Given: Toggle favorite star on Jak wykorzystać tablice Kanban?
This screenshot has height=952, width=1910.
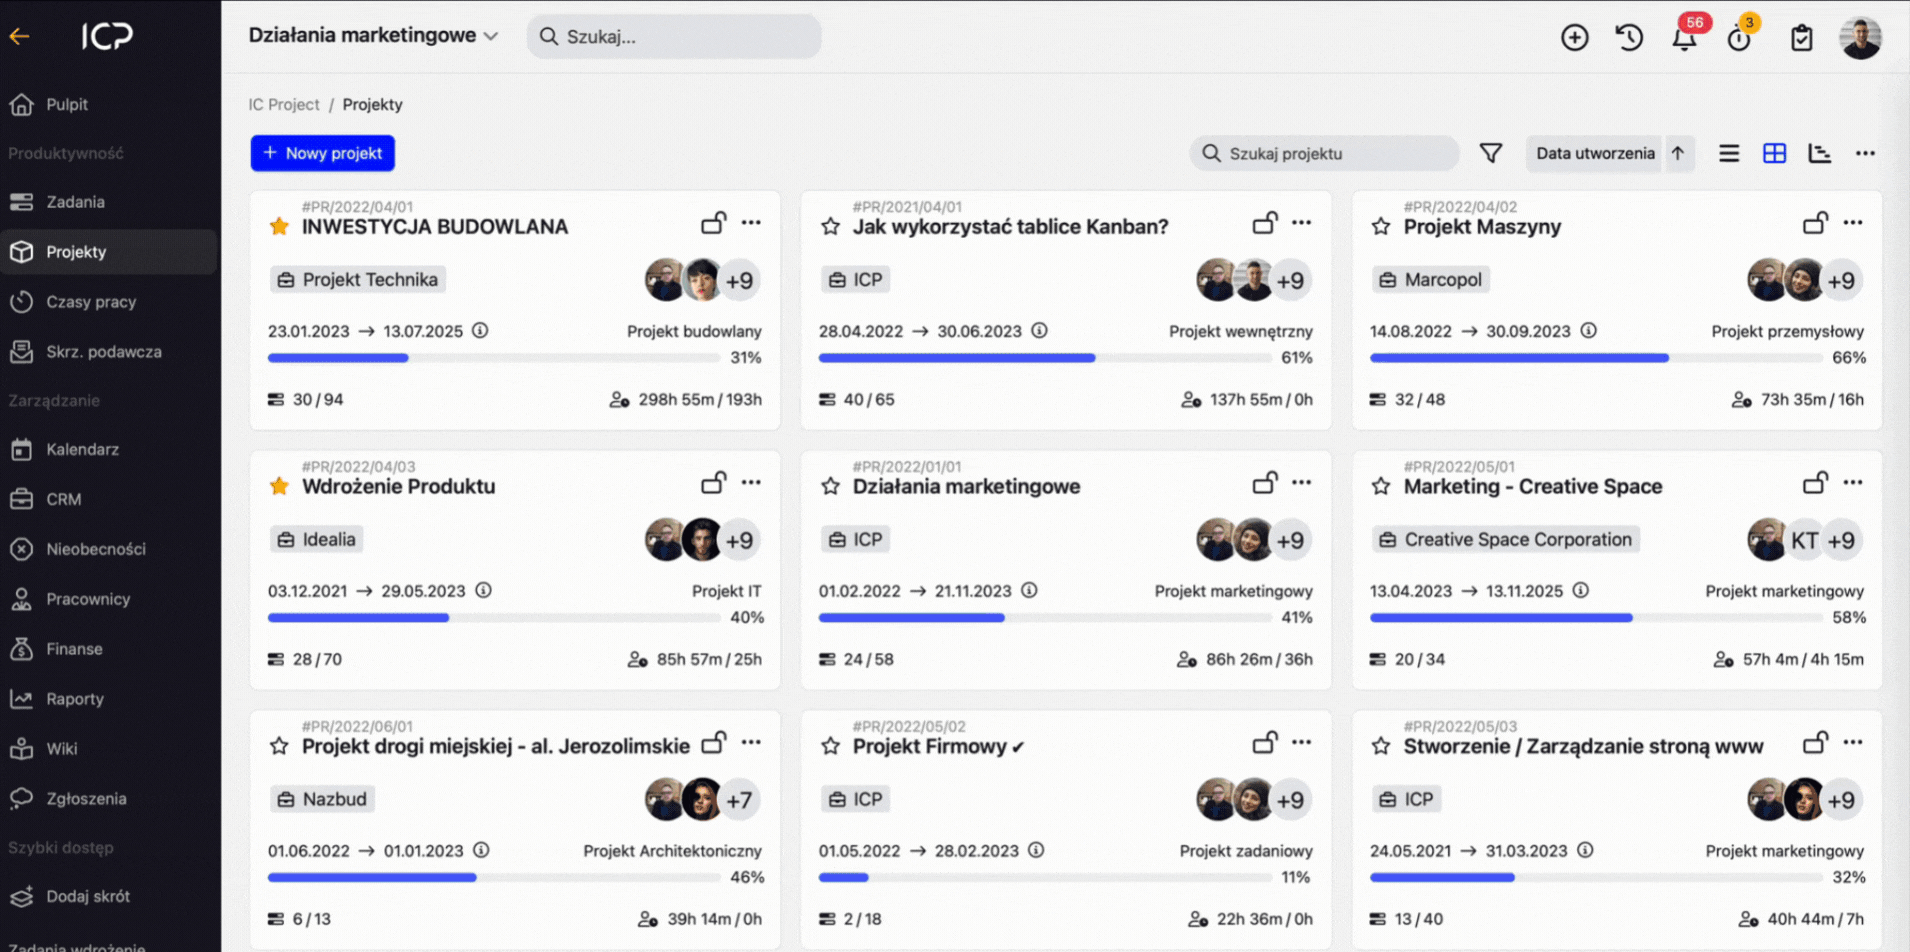Looking at the screenshot, I should tap(830, 226).
